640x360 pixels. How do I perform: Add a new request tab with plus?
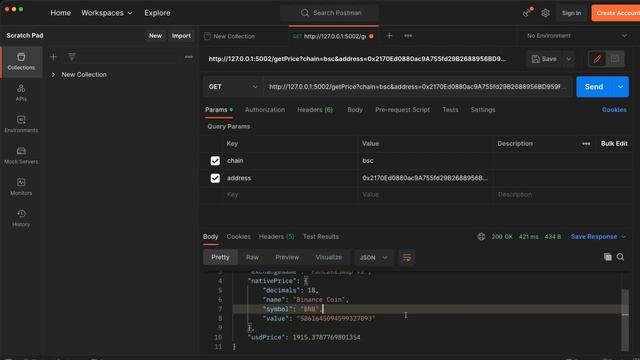click(x=389, y=36)
